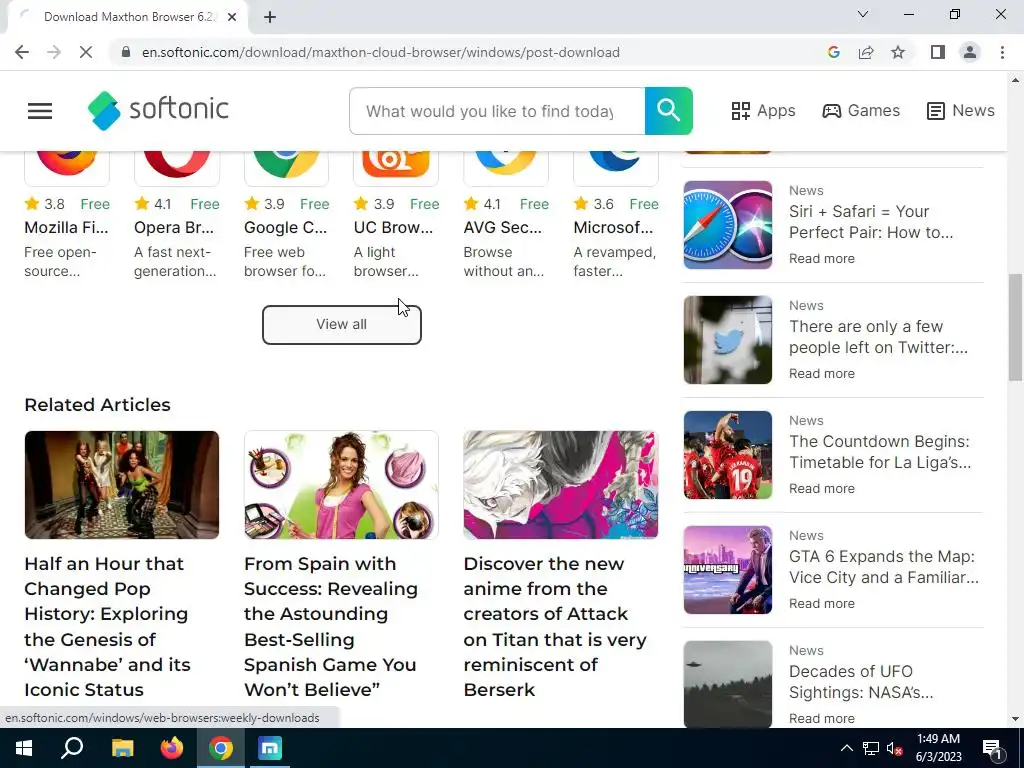Select the Download Maxthon Browser tab
The image size is (1024, 768).
[x=127, y=17]
